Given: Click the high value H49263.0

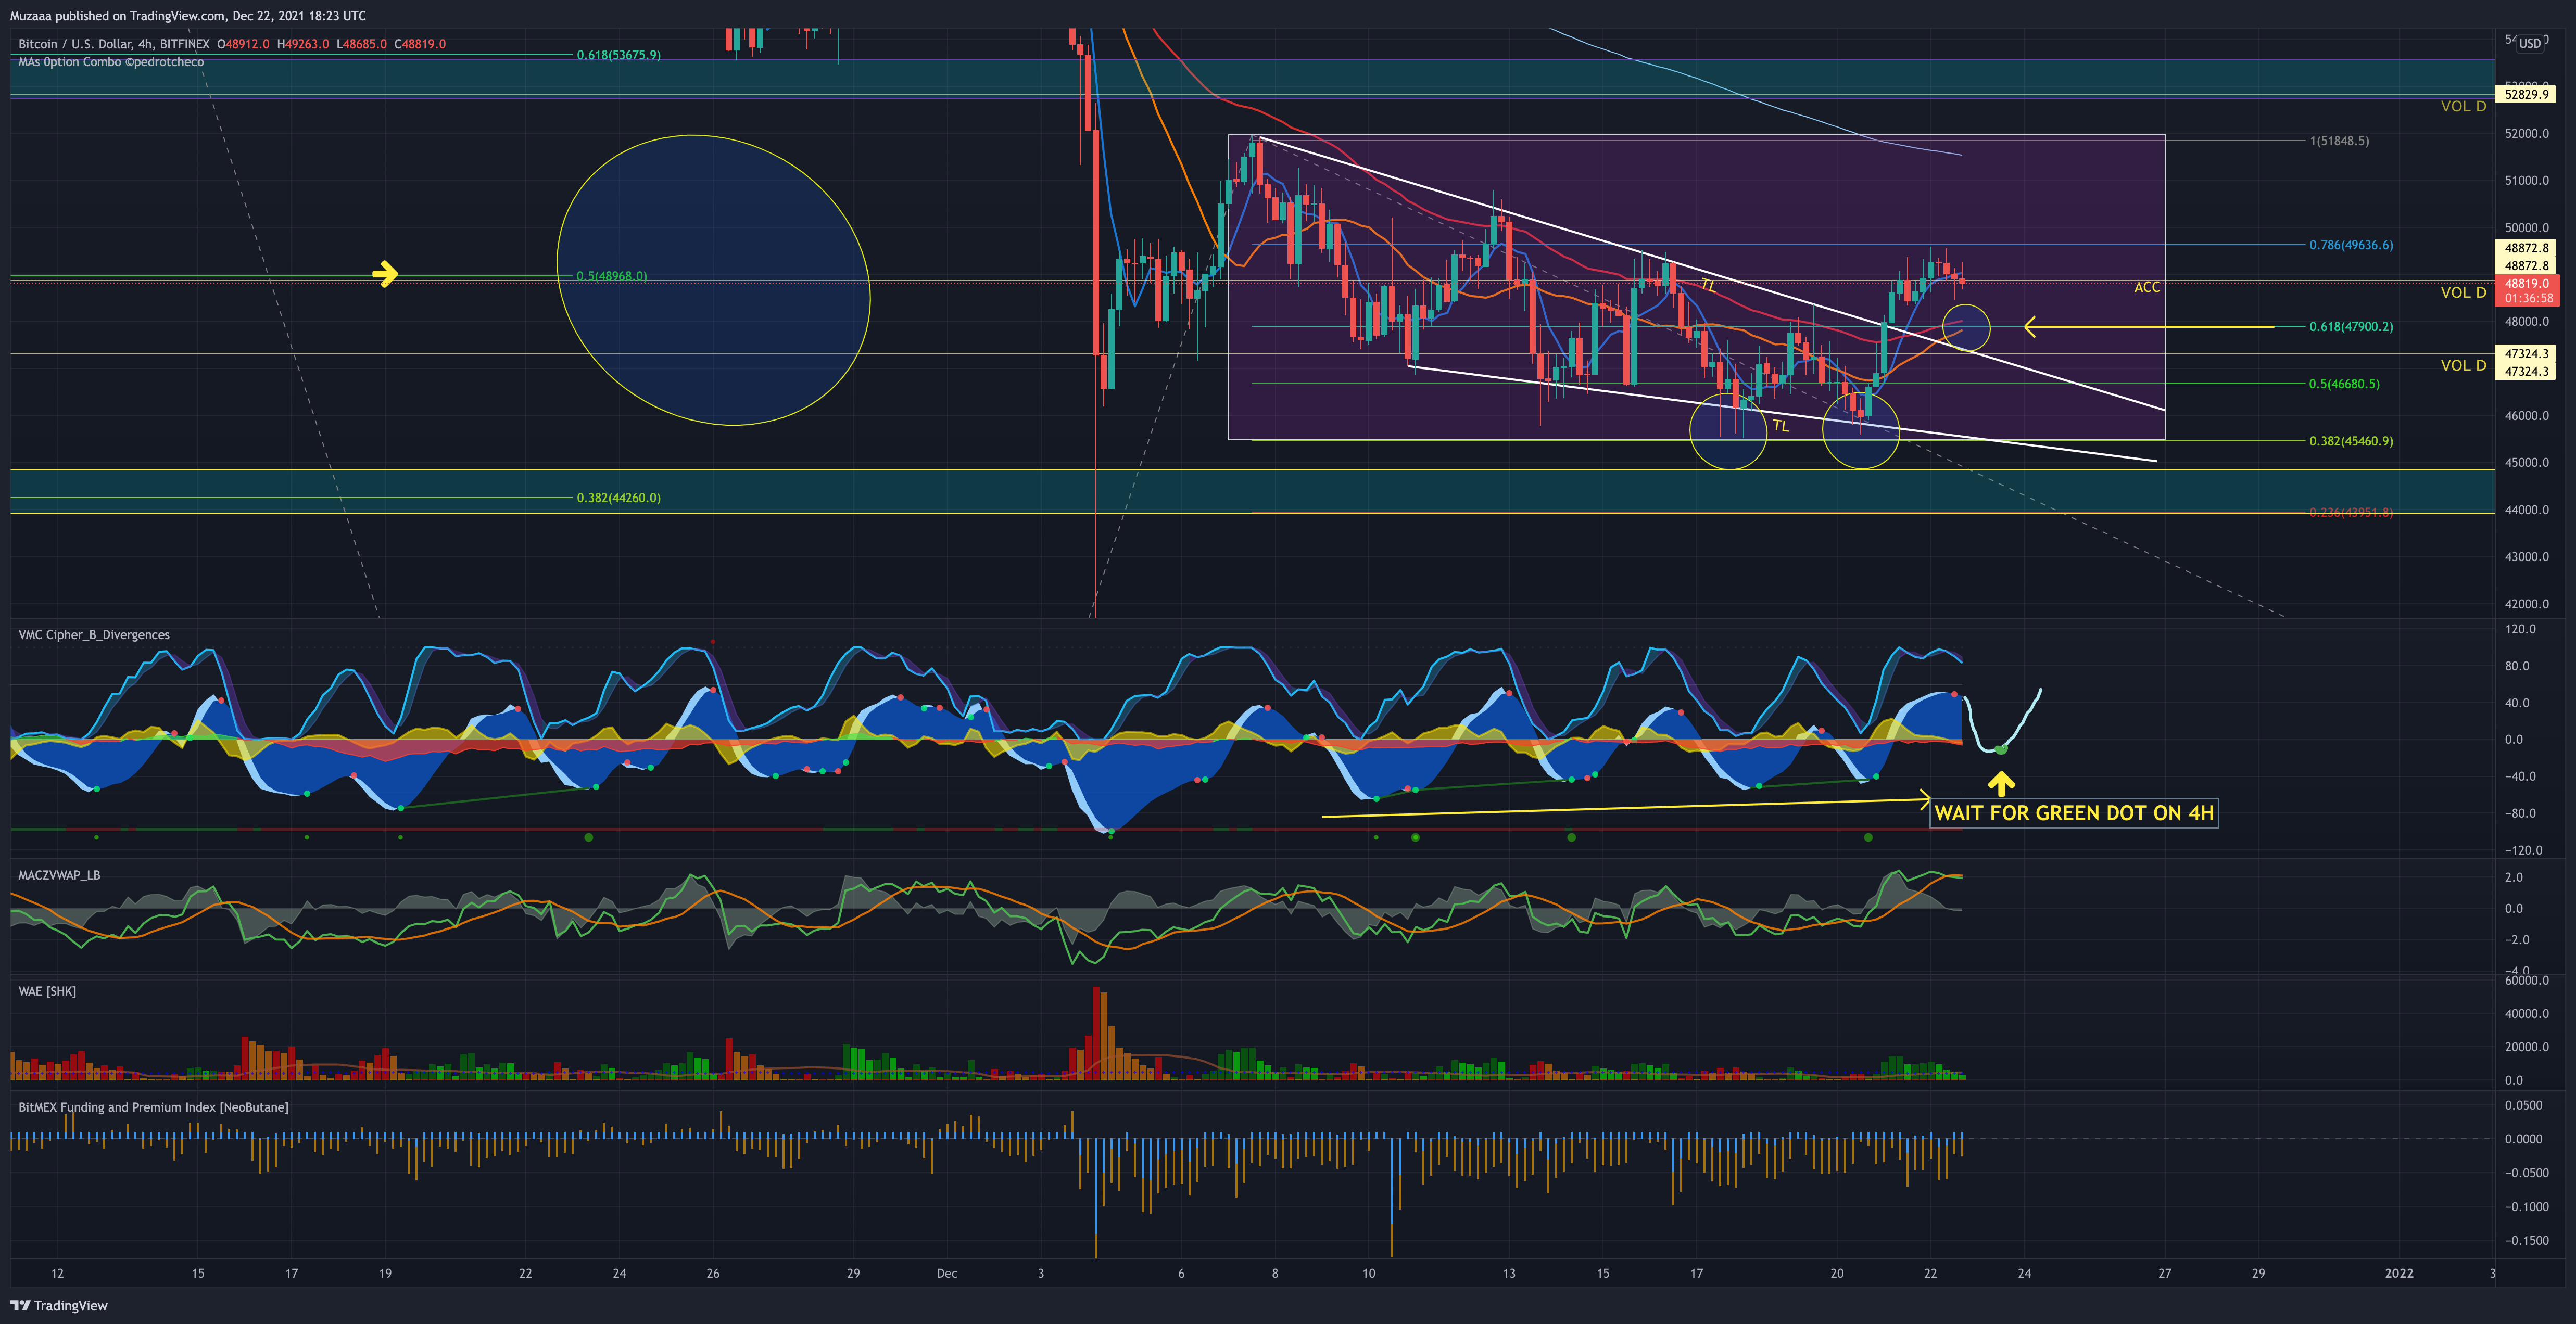Looking at the screenshot, I should coord(303,44).
